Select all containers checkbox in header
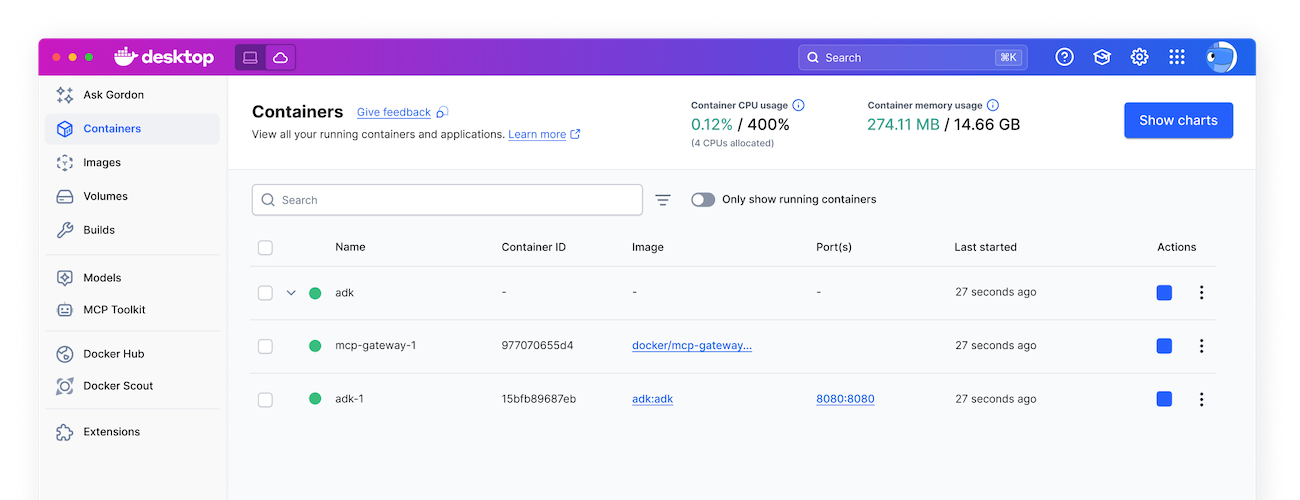The width and height of the screenshot is (1300, 500). [265, 248]
